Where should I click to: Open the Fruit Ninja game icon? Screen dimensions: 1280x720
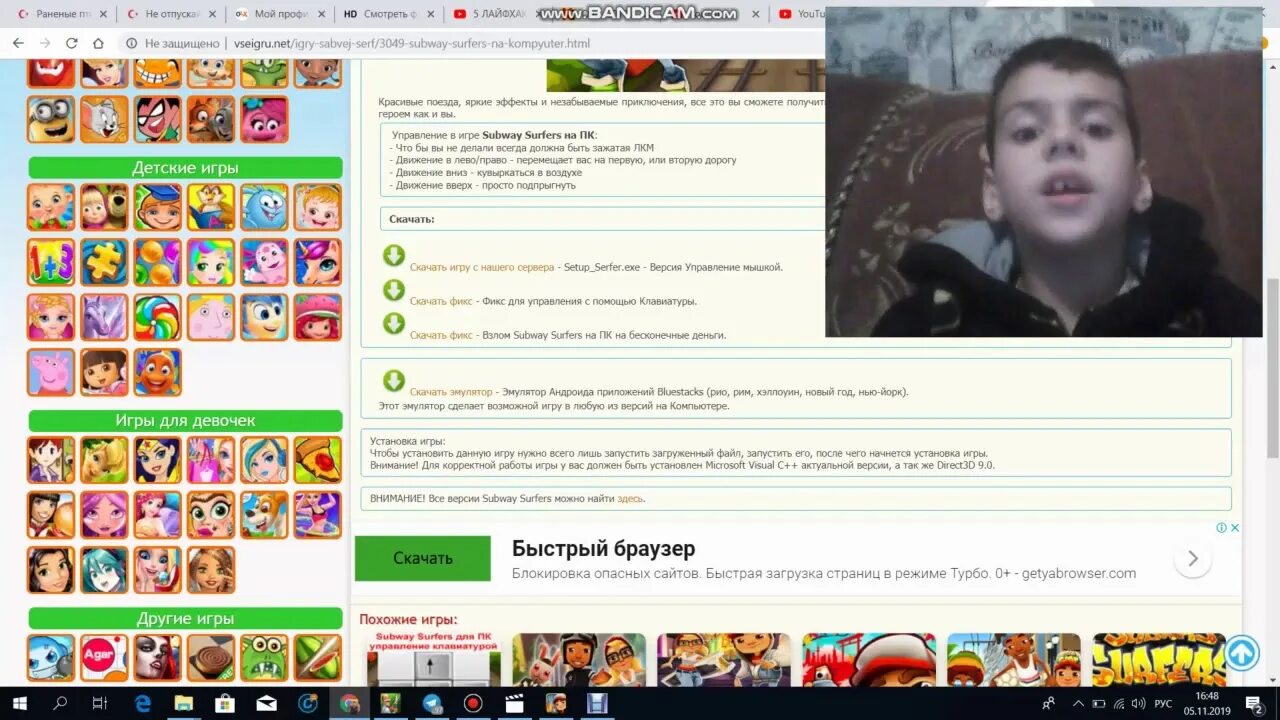(x=318, y=658)
